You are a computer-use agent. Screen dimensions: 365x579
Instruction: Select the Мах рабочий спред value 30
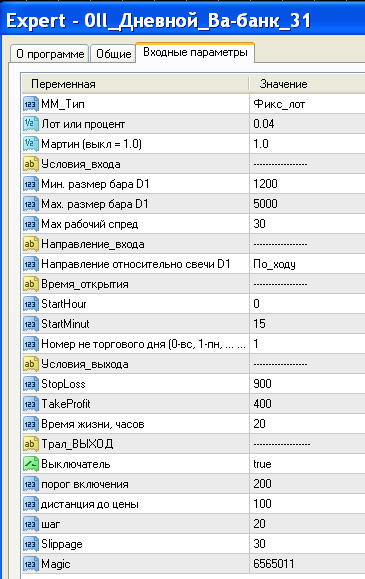coord(259,224)
